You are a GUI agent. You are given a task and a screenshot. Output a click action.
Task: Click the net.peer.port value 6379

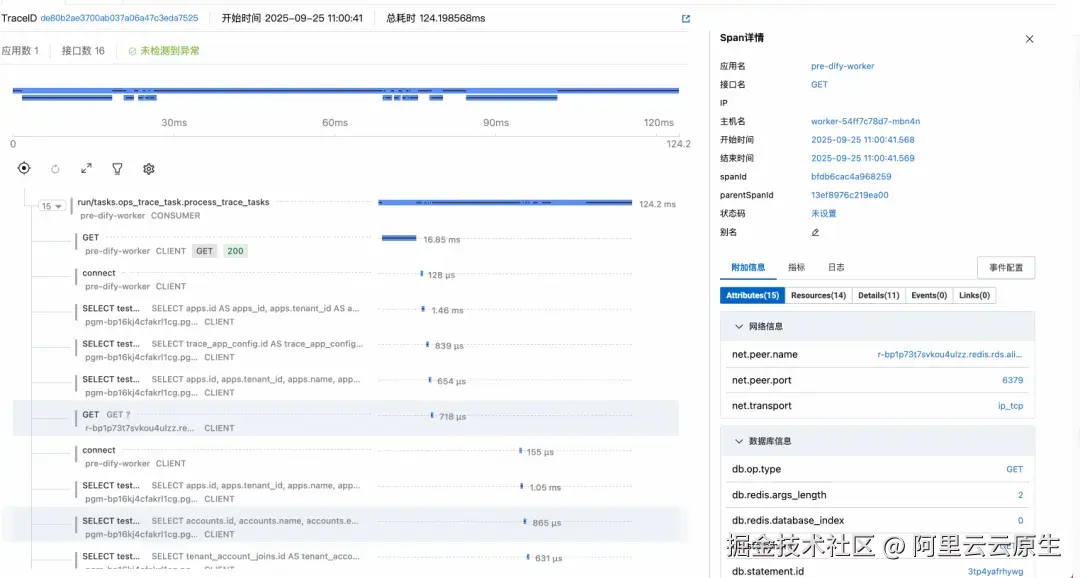click(x=1012, y=380)
